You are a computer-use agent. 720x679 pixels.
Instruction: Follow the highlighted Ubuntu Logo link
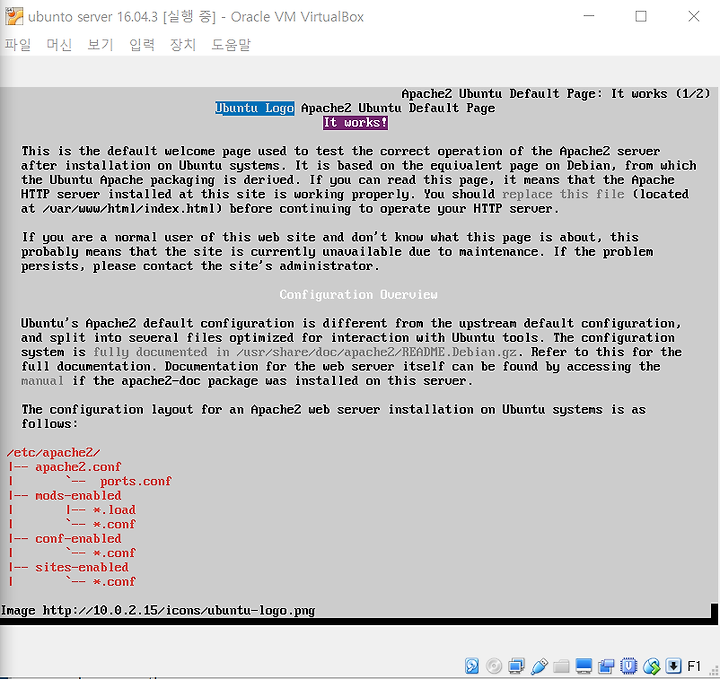click(255, 108)
